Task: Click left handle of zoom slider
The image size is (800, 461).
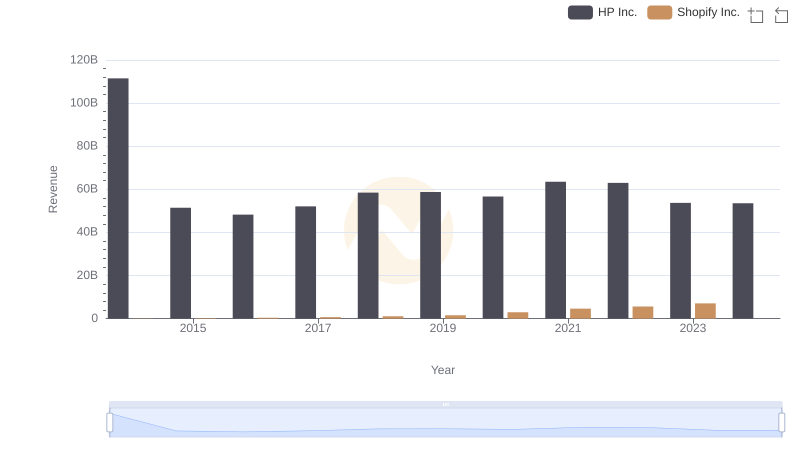Action: [x=110, y=423]
